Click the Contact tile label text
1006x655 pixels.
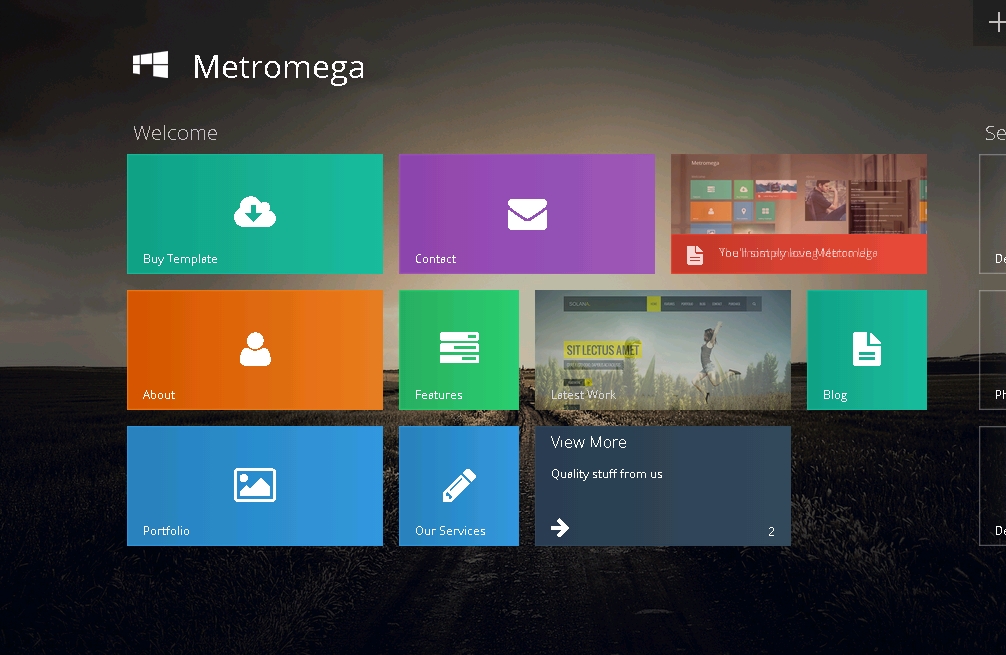click(x=435, y=259)
